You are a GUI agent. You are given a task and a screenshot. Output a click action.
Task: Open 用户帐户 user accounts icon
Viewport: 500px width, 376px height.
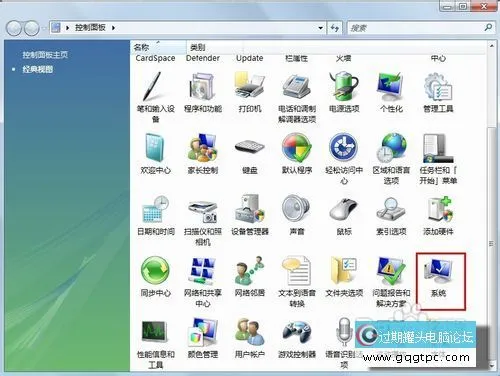pyautogui.click(x=250, y=332)
